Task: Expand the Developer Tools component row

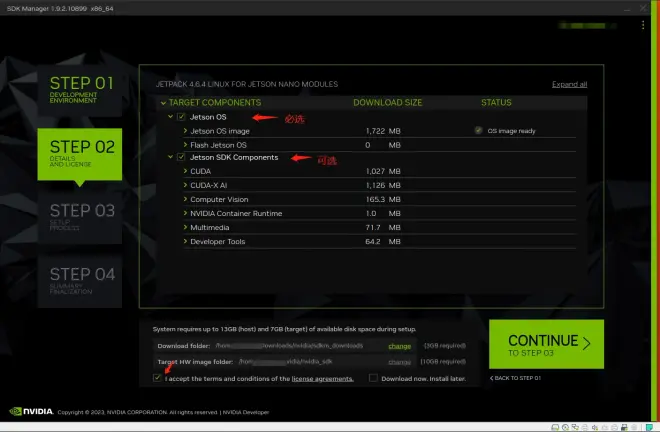Action: tap(185, 241)
